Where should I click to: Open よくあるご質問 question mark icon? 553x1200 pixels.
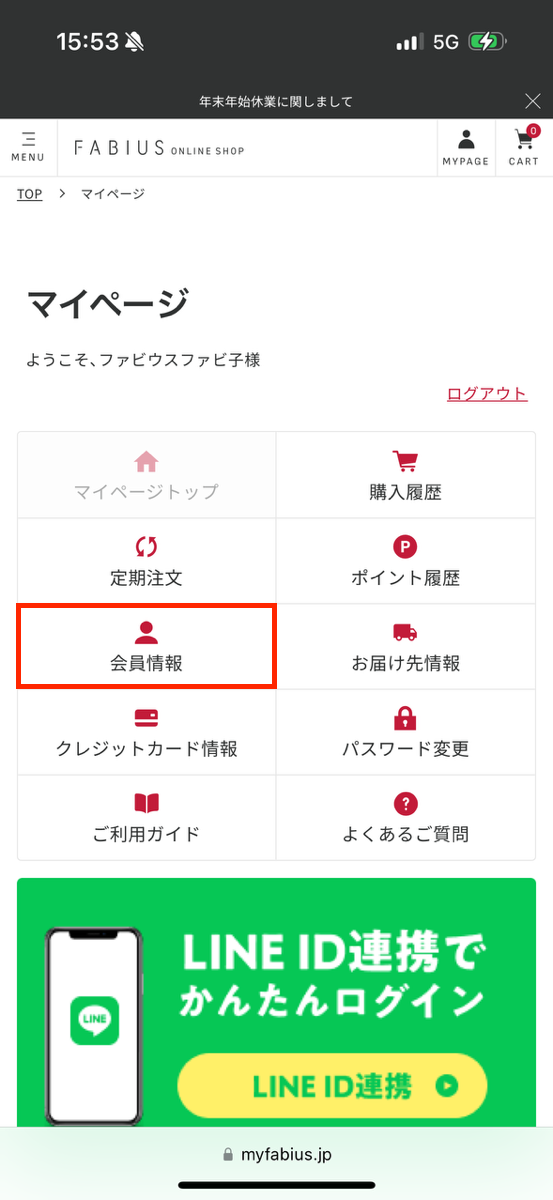pos(405,803)
